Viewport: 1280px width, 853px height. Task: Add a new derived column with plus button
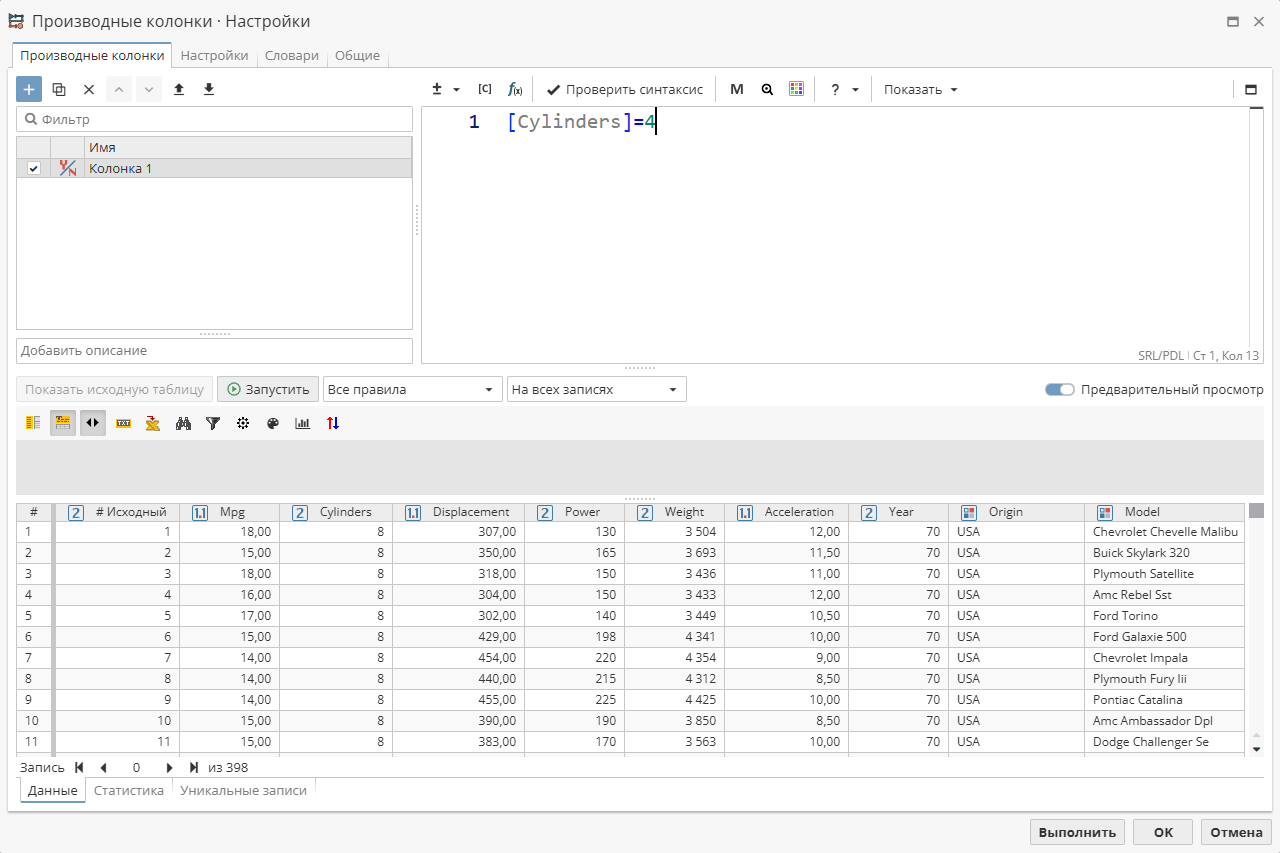point(29,89)
